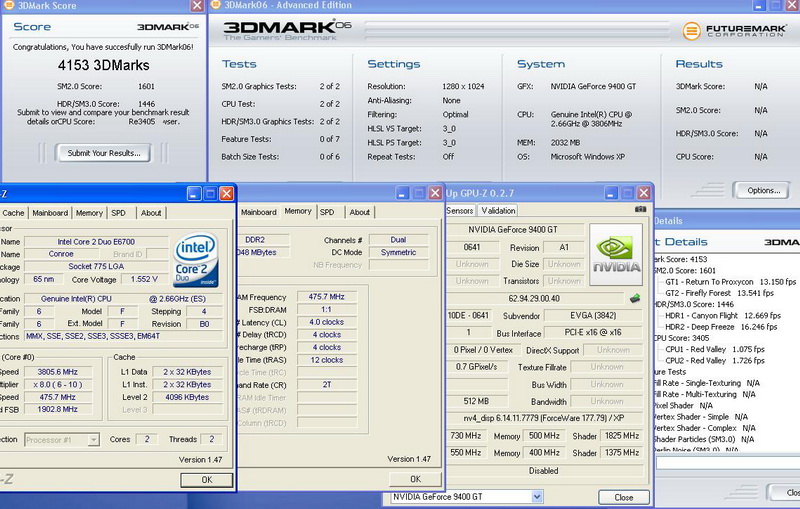
Task: Click the EVGA (3842) subvendor field
Action: [593, 316]
